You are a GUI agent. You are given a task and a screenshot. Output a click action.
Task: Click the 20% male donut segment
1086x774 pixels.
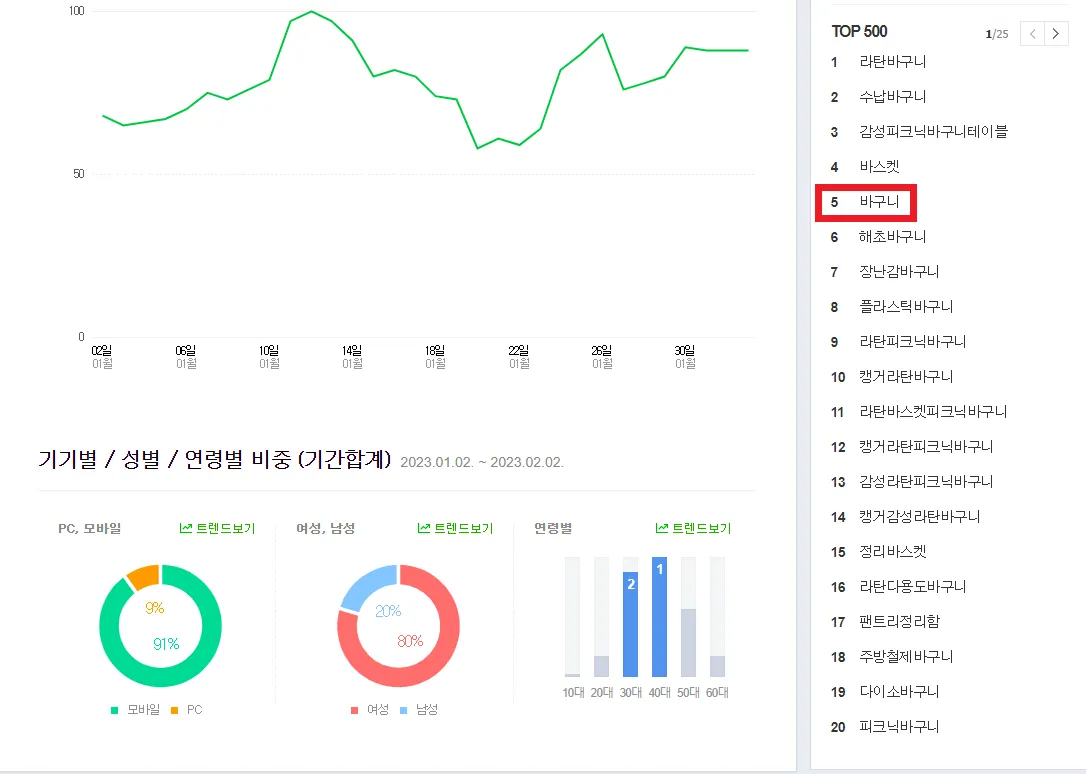pos(366,584)
